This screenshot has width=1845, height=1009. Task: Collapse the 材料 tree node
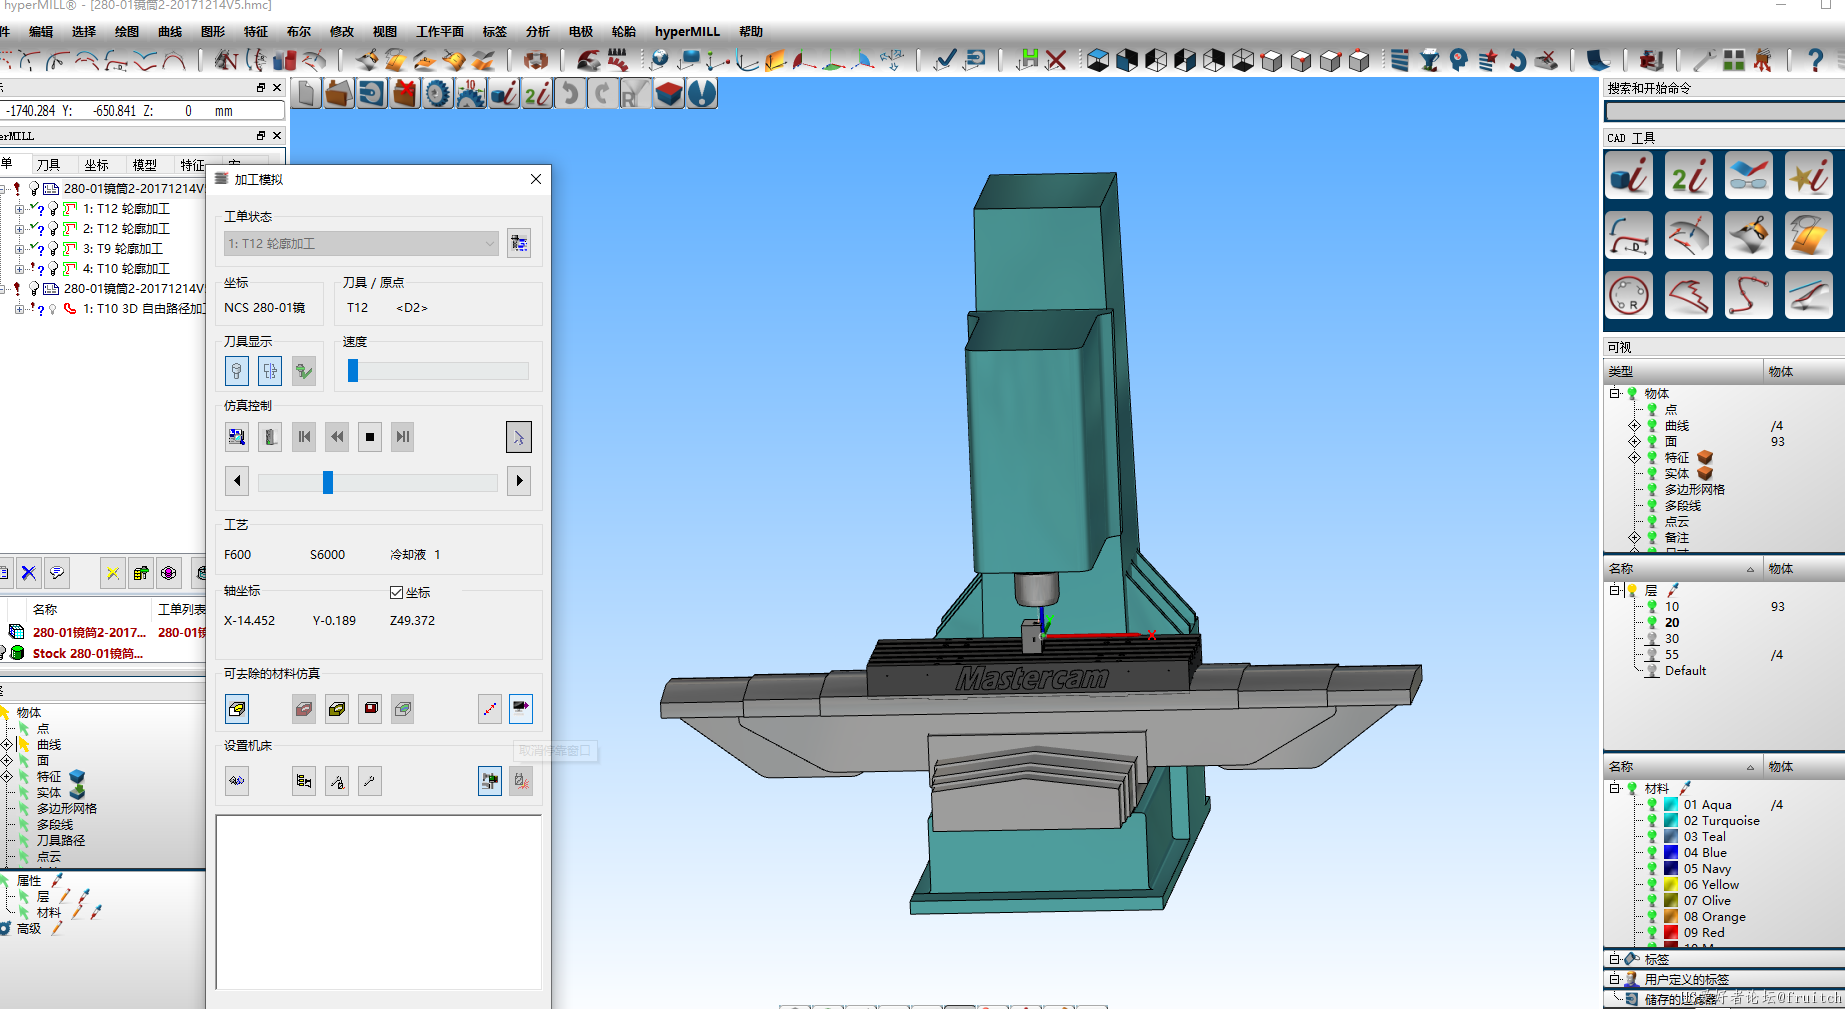[x=1614, y=789]
